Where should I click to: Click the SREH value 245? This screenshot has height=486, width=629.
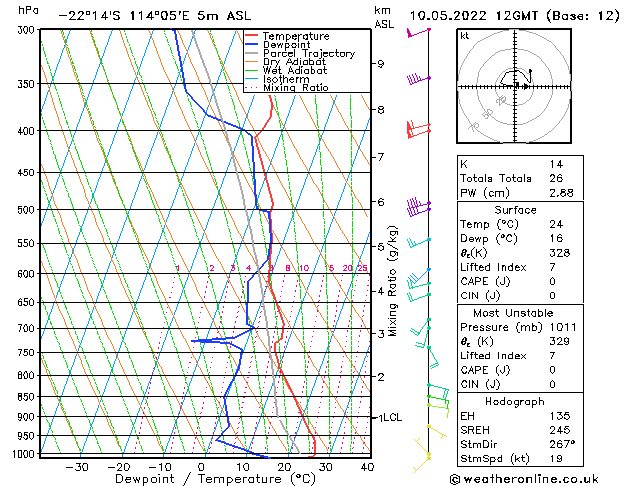[560, 430]
